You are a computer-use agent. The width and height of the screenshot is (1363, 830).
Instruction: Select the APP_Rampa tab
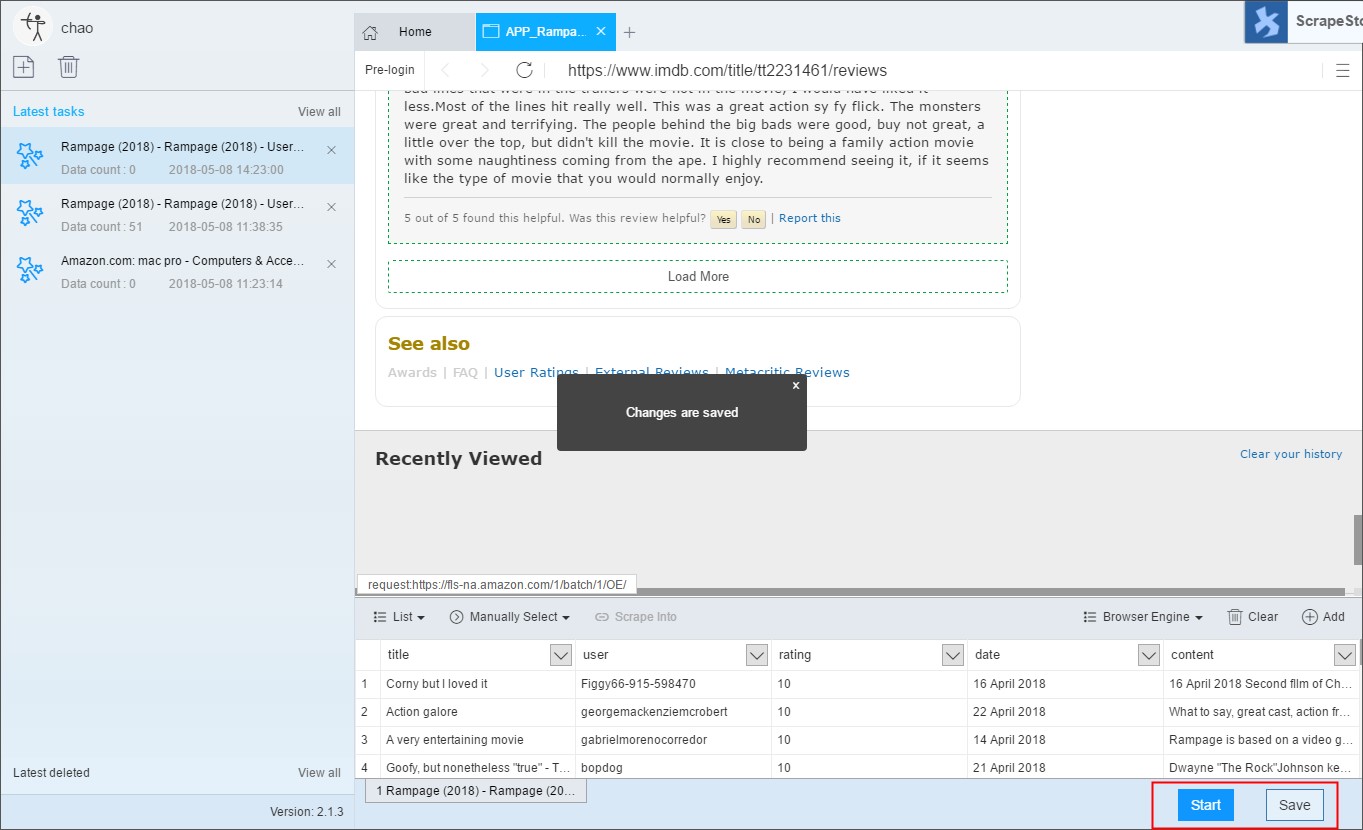[545, 32]
